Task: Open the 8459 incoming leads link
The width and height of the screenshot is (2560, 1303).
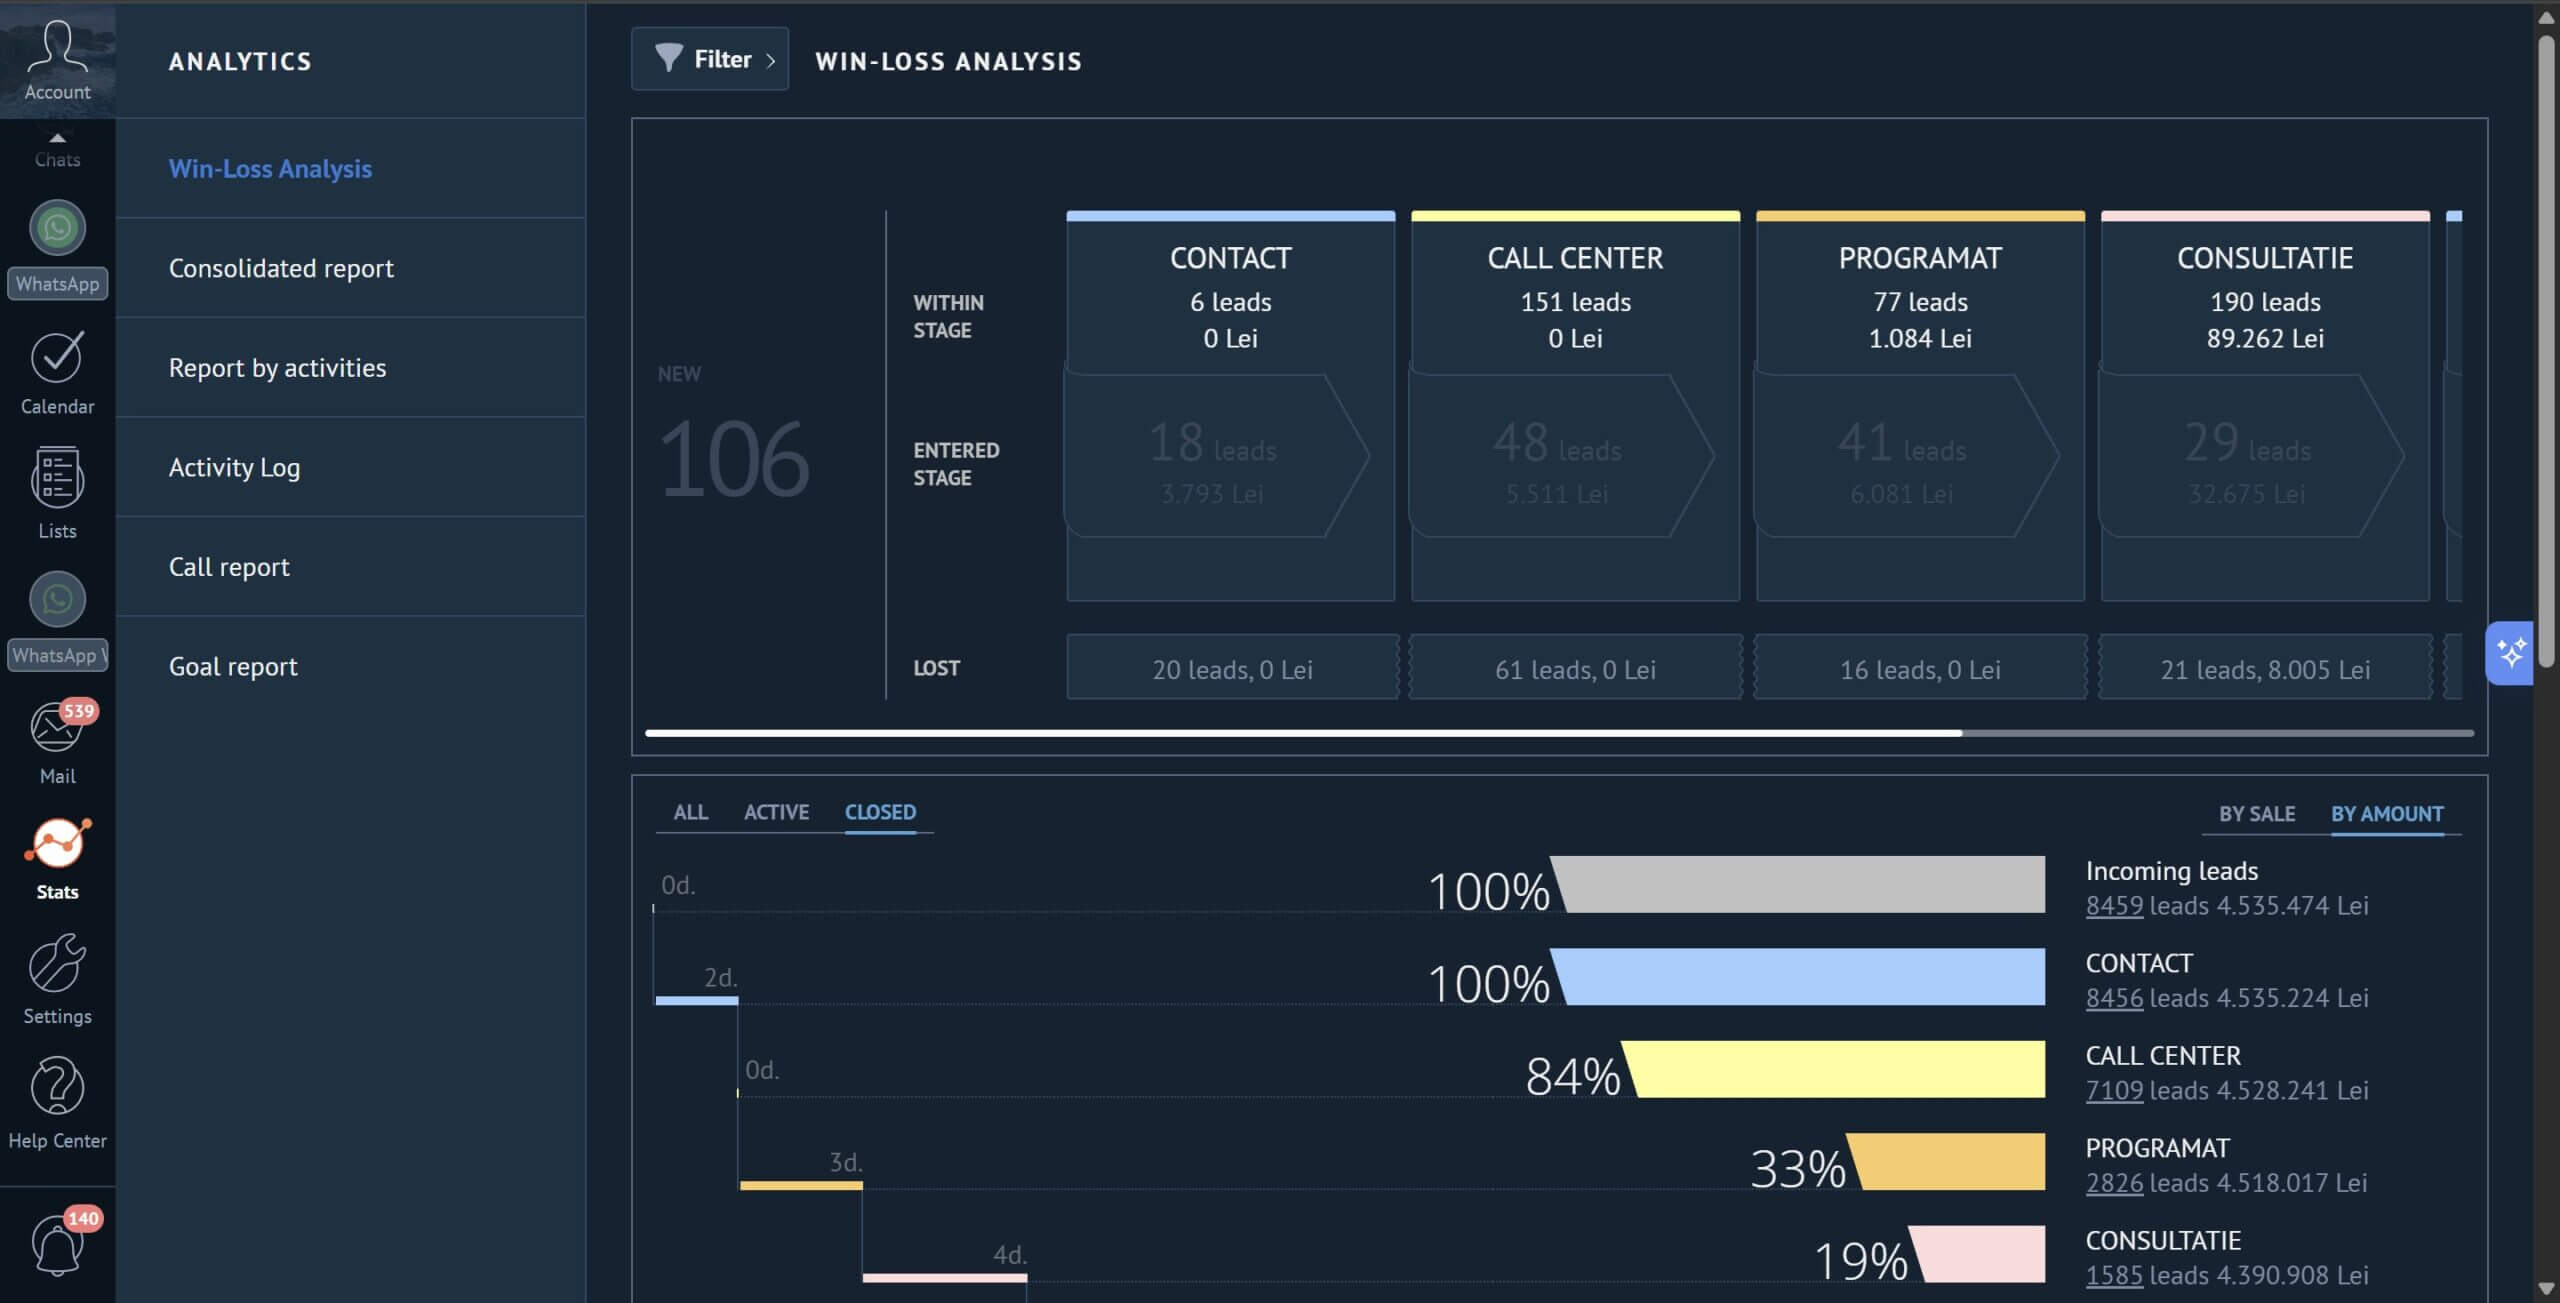Action: [x=2114, y=906]
